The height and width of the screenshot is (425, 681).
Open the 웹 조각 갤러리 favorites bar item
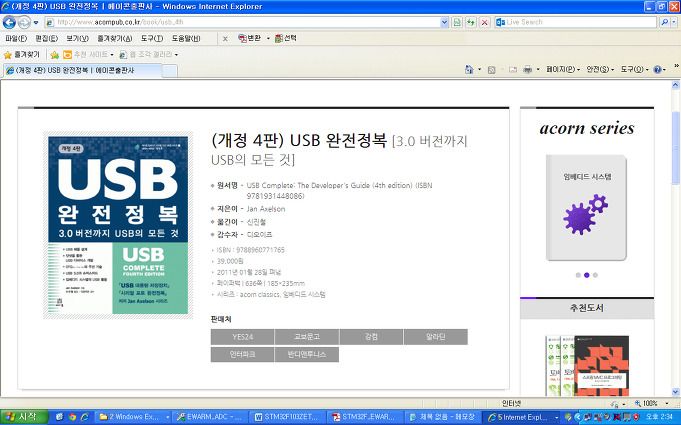(148, 55)
